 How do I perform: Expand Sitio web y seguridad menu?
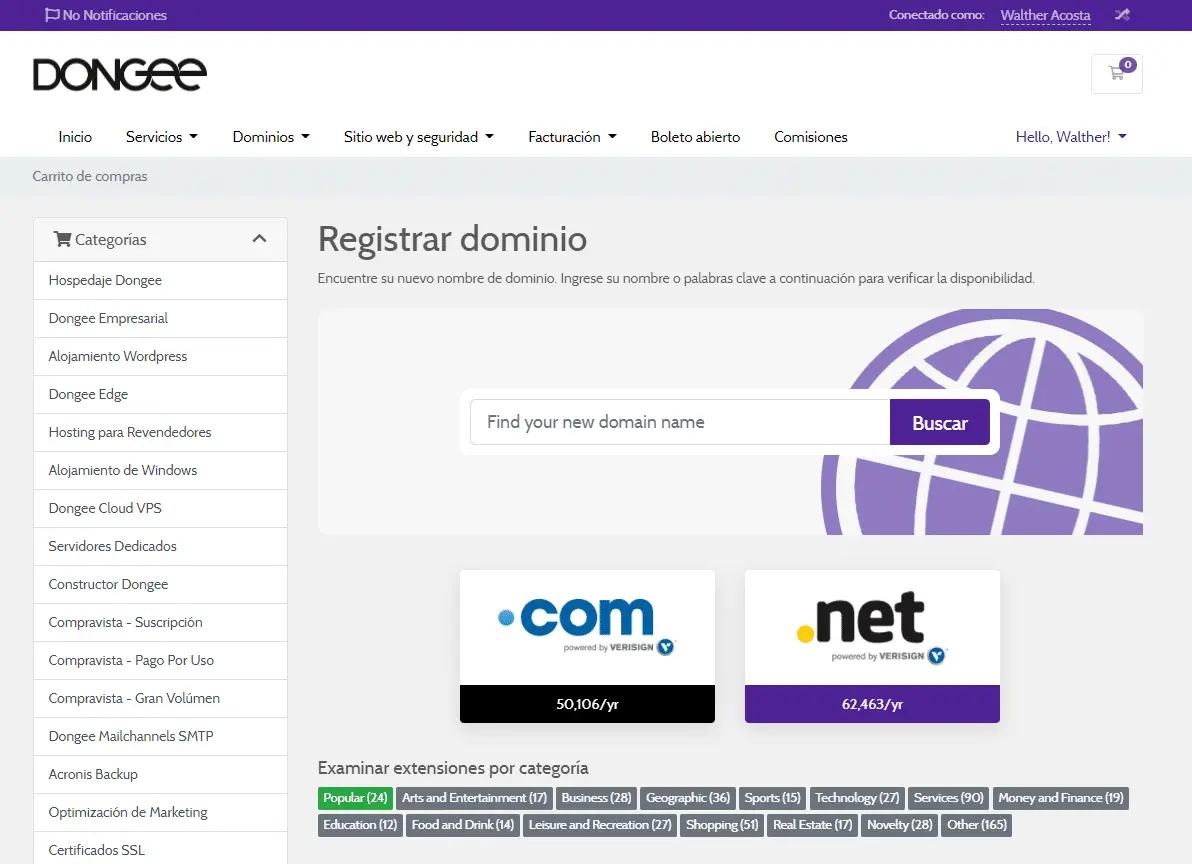(419, 137)
